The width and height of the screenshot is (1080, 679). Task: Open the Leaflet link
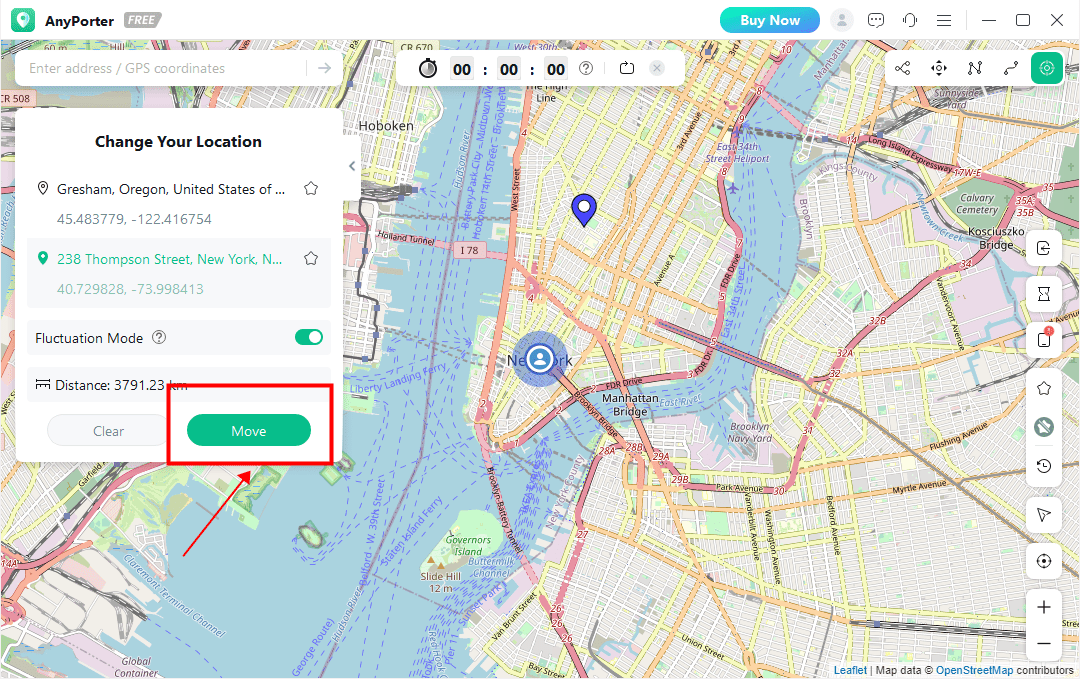(850, 670)
